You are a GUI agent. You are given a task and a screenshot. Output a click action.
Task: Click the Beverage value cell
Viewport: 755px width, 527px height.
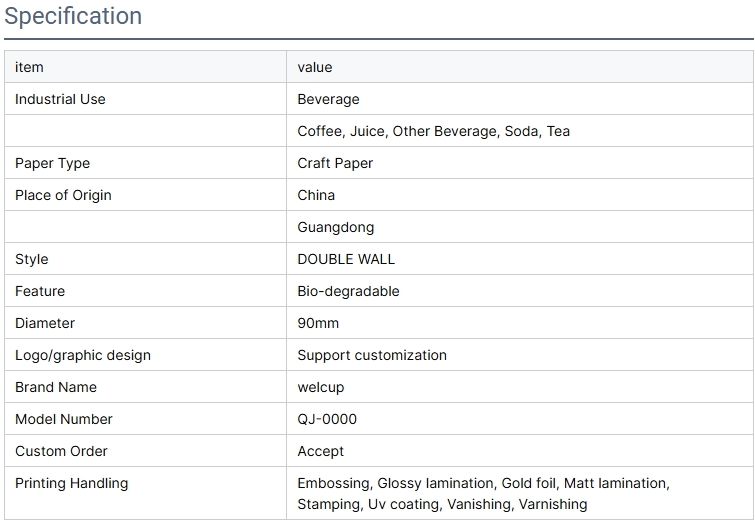click(520, 99)
